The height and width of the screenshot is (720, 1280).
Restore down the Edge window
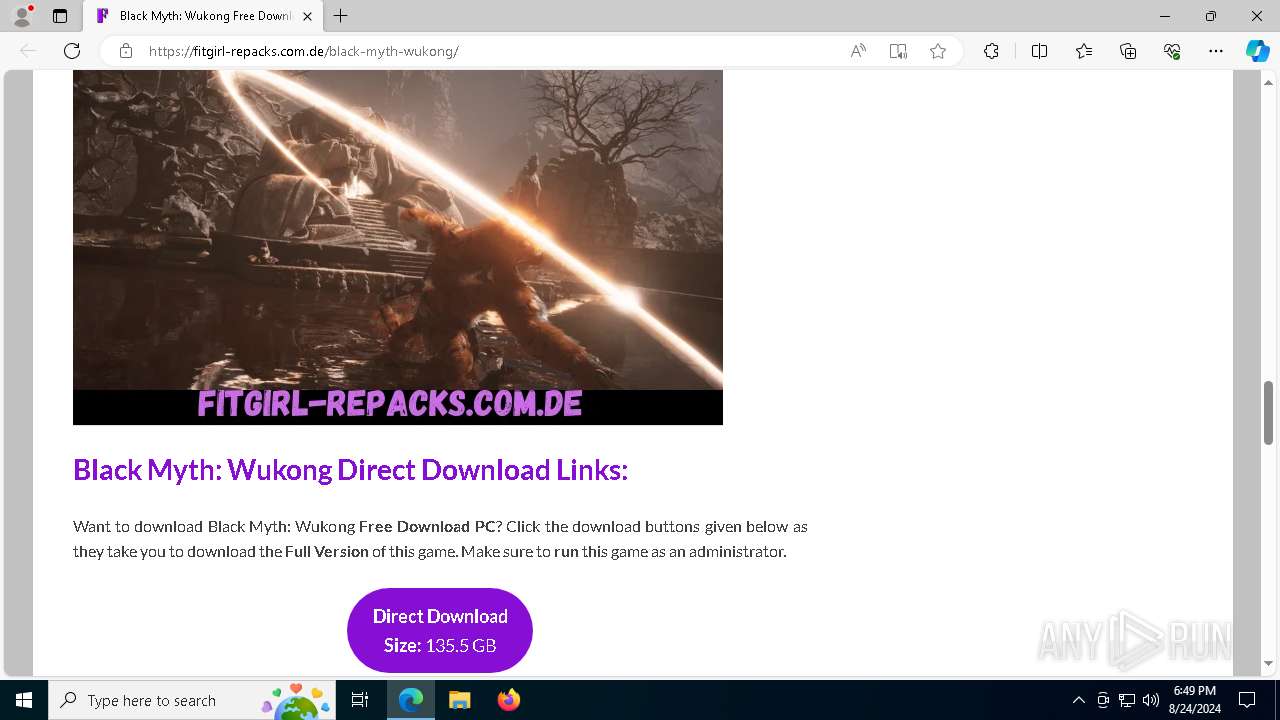tap(1211, 16)
